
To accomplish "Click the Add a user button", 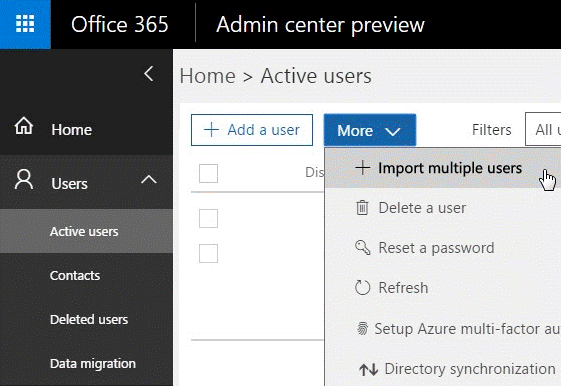I will coord(252,130).
